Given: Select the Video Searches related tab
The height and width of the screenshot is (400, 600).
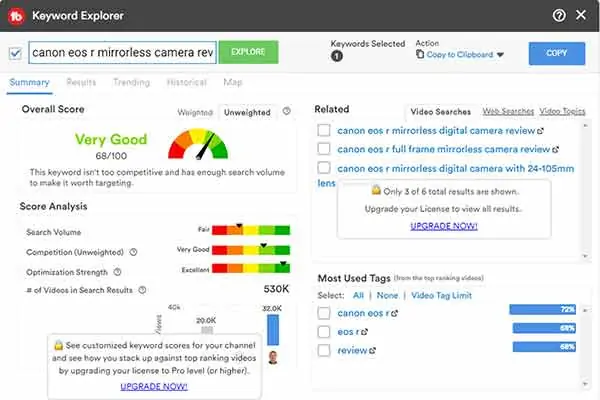Looking at the screenshot, I should [x=440, y=112].
